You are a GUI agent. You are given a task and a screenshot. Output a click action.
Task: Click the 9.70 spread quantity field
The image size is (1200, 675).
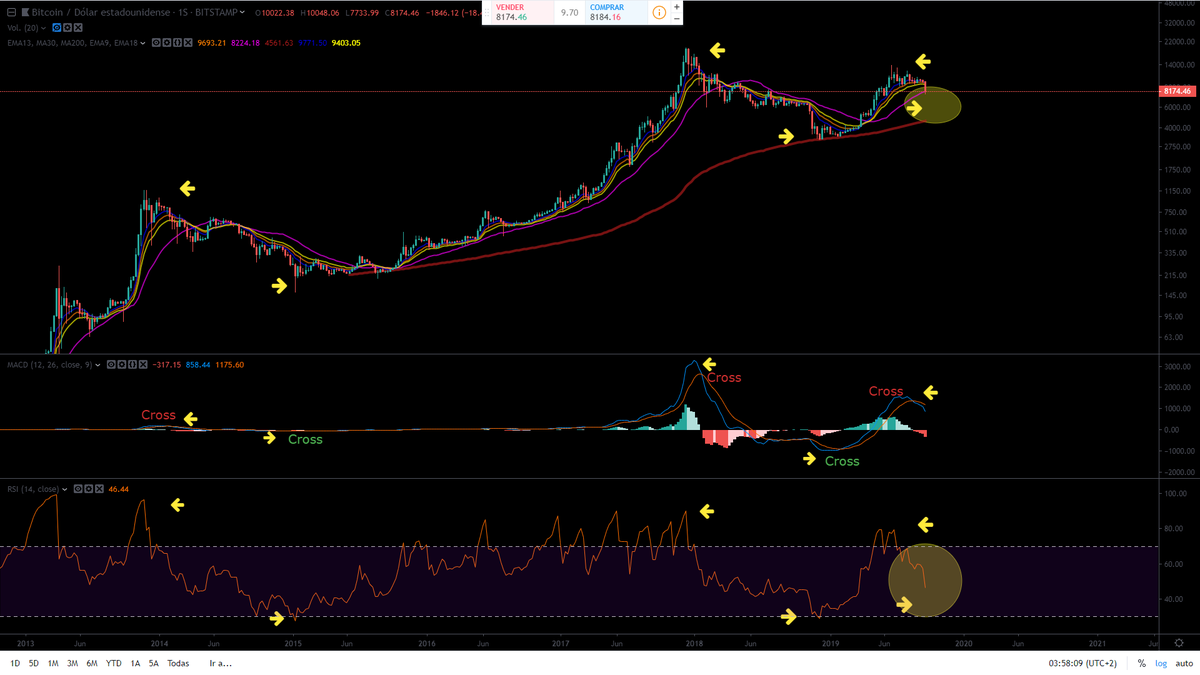coord(569,13)
